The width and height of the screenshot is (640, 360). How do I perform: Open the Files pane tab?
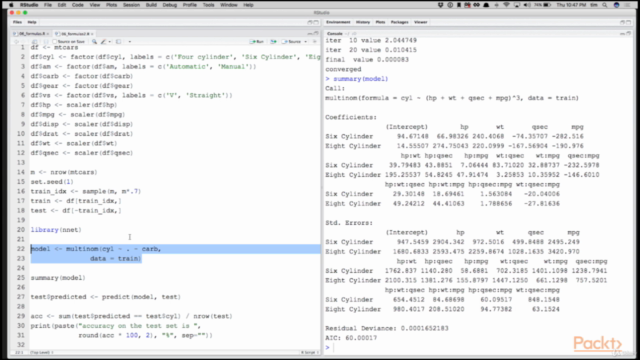point(17,22)
